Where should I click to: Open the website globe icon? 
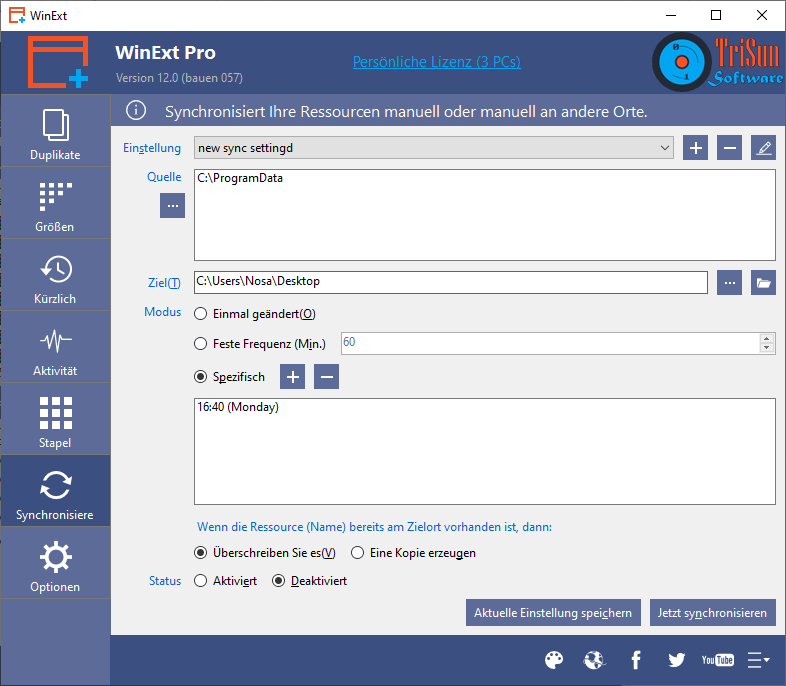595,660
